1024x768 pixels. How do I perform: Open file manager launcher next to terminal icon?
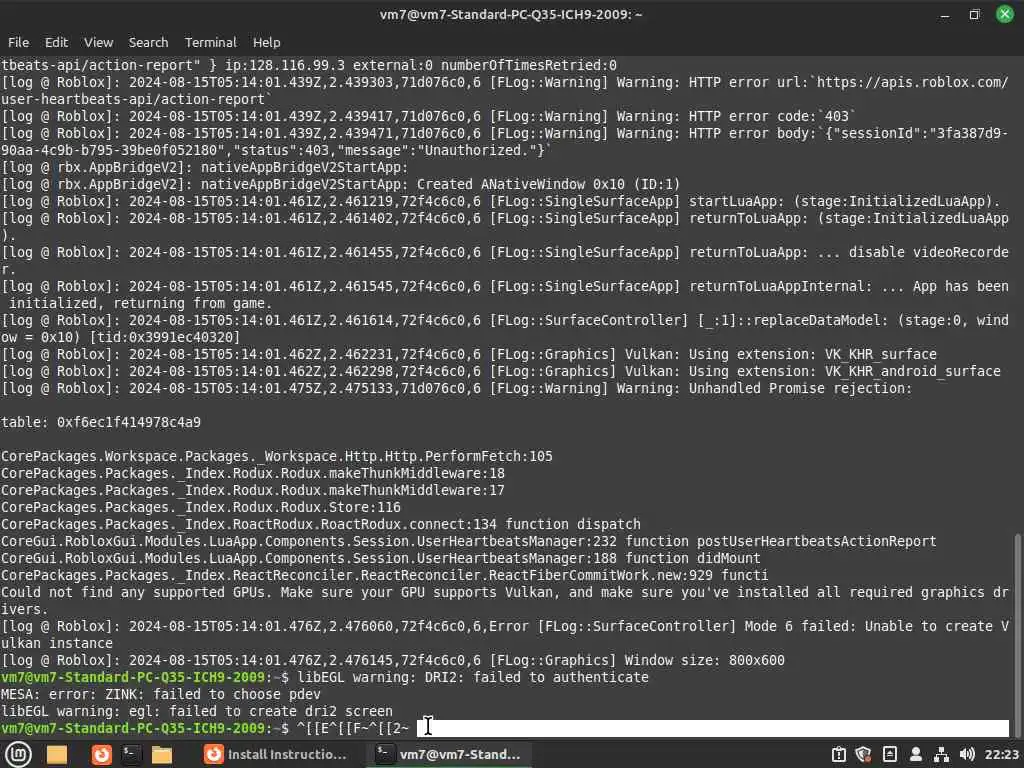coord(161,754)
